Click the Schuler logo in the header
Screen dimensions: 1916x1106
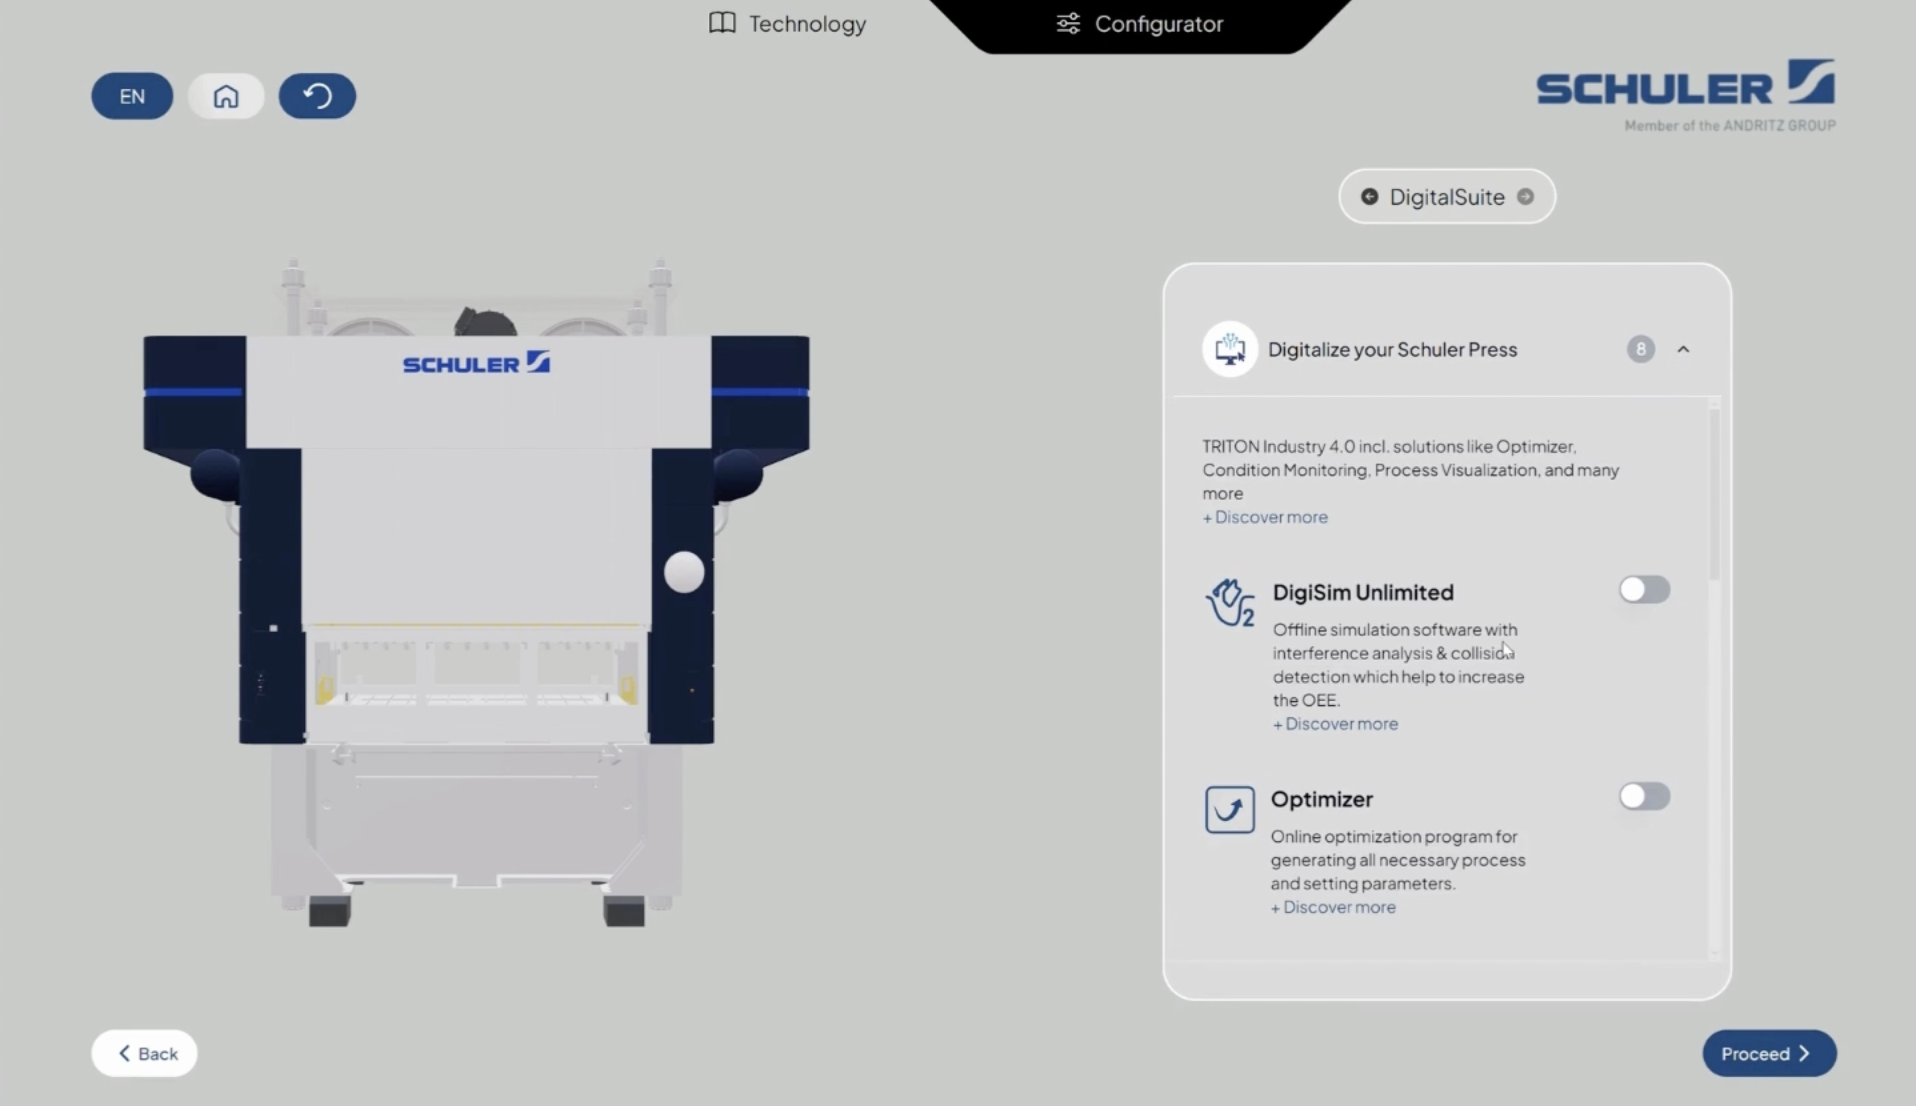click(x=1686, y=94)
